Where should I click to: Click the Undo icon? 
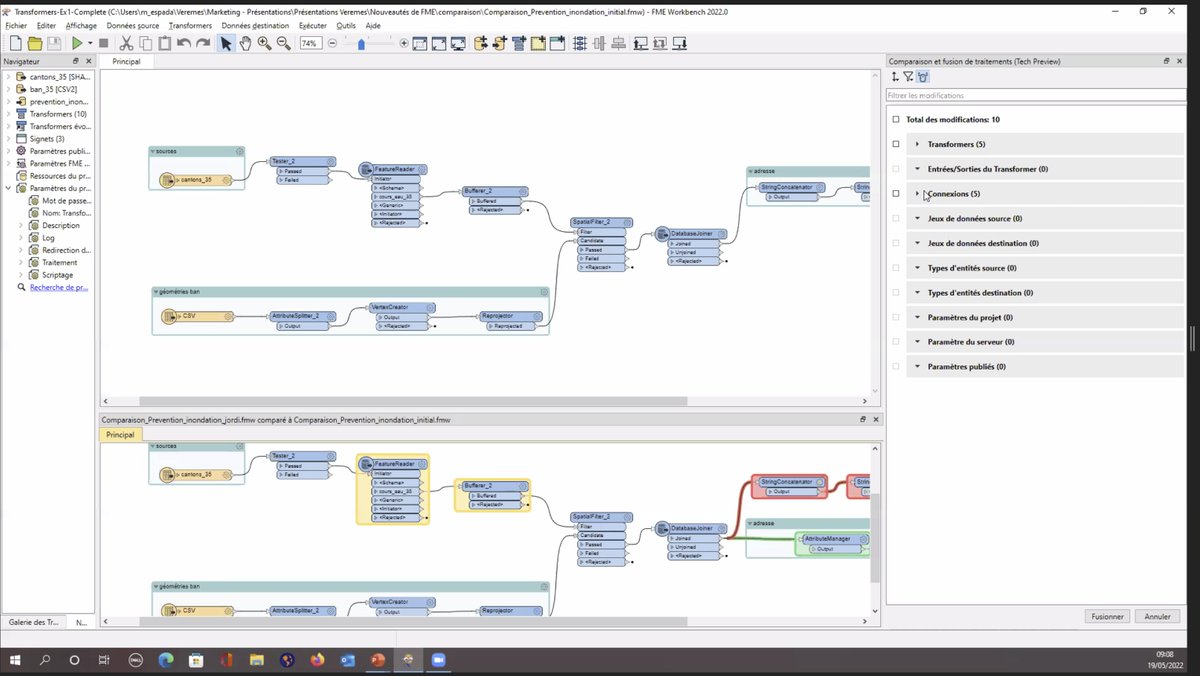tap(185, 43)
